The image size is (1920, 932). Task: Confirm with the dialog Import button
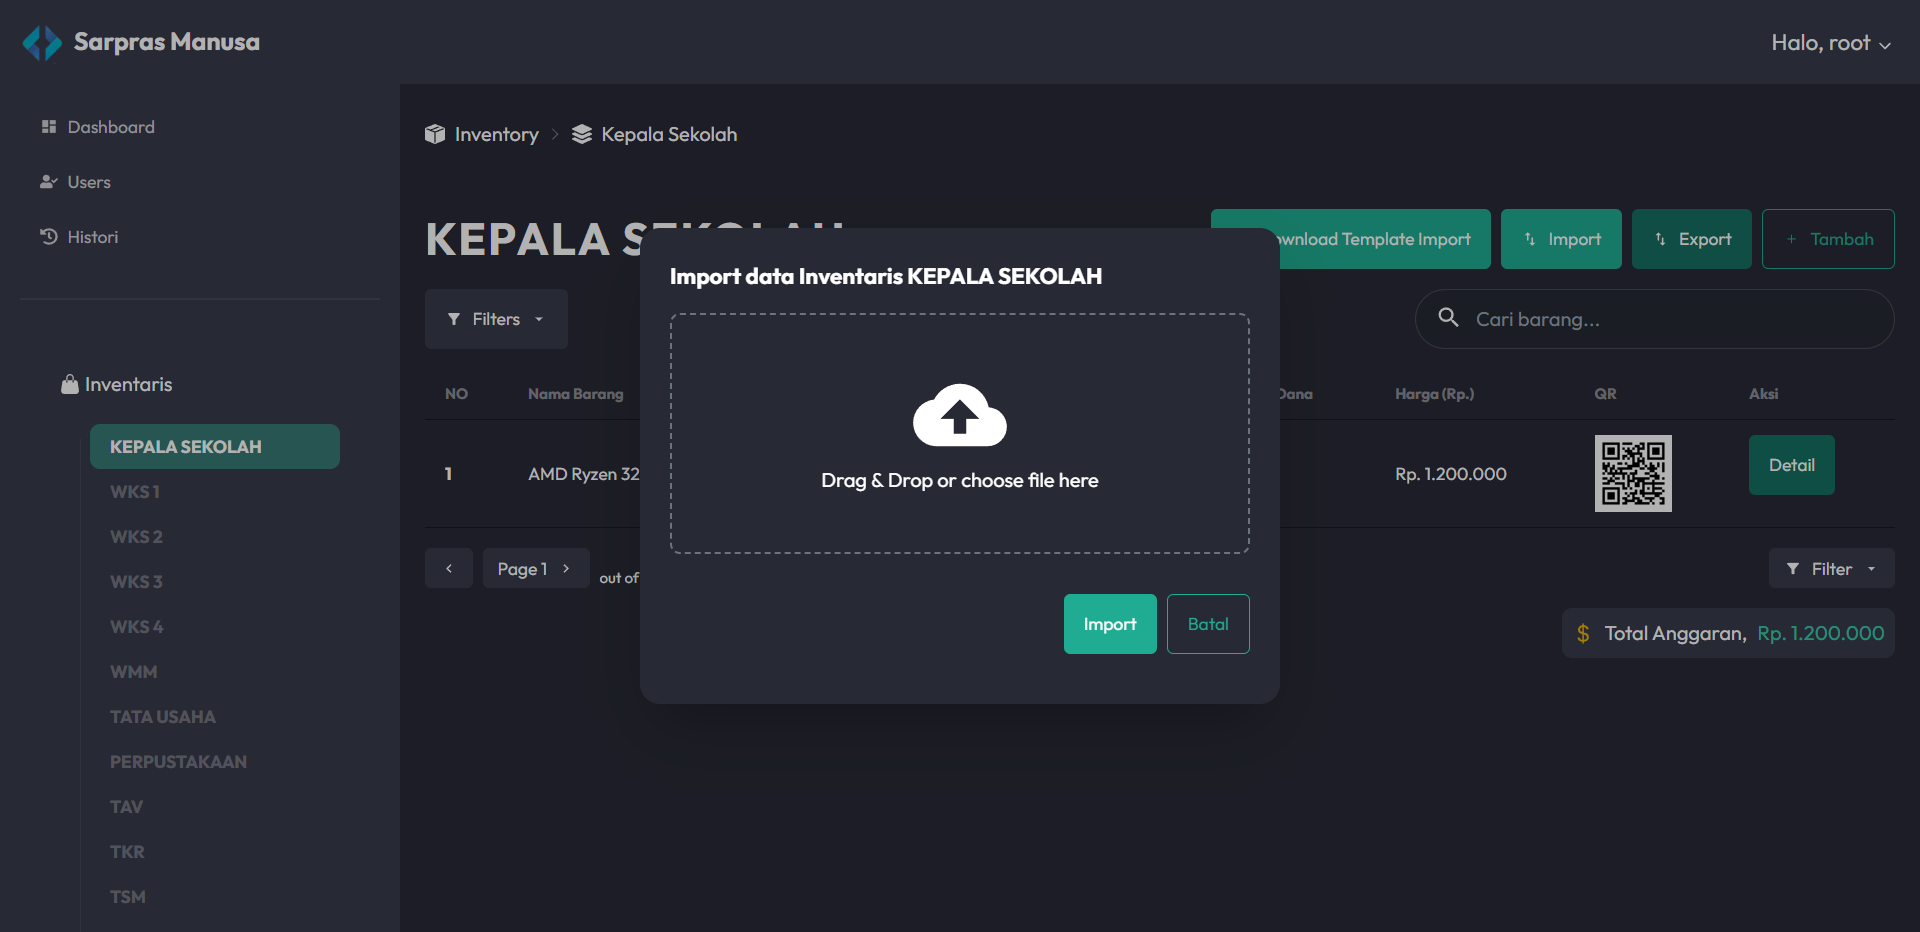tap(1110, 624)
